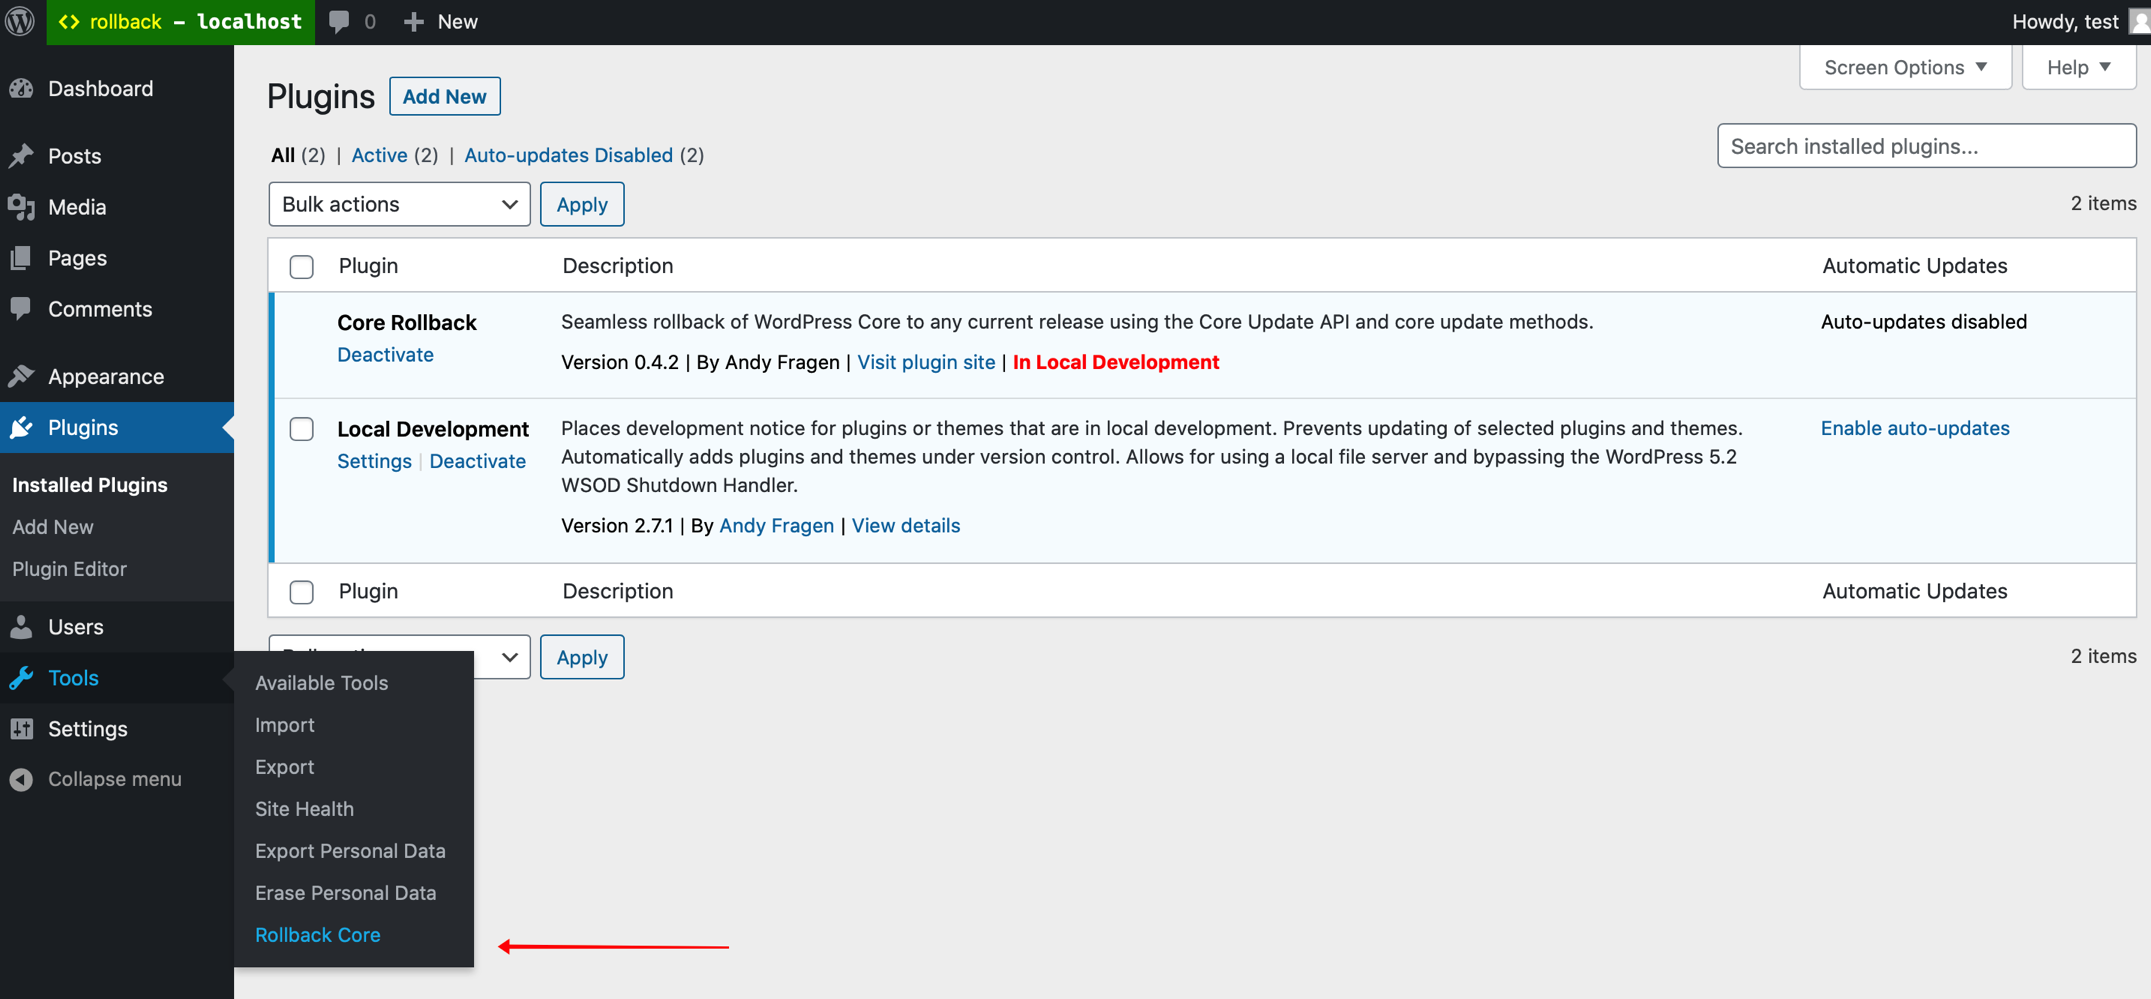Select the All plugins filter
Screen dimensions: 2151x999
283,155
